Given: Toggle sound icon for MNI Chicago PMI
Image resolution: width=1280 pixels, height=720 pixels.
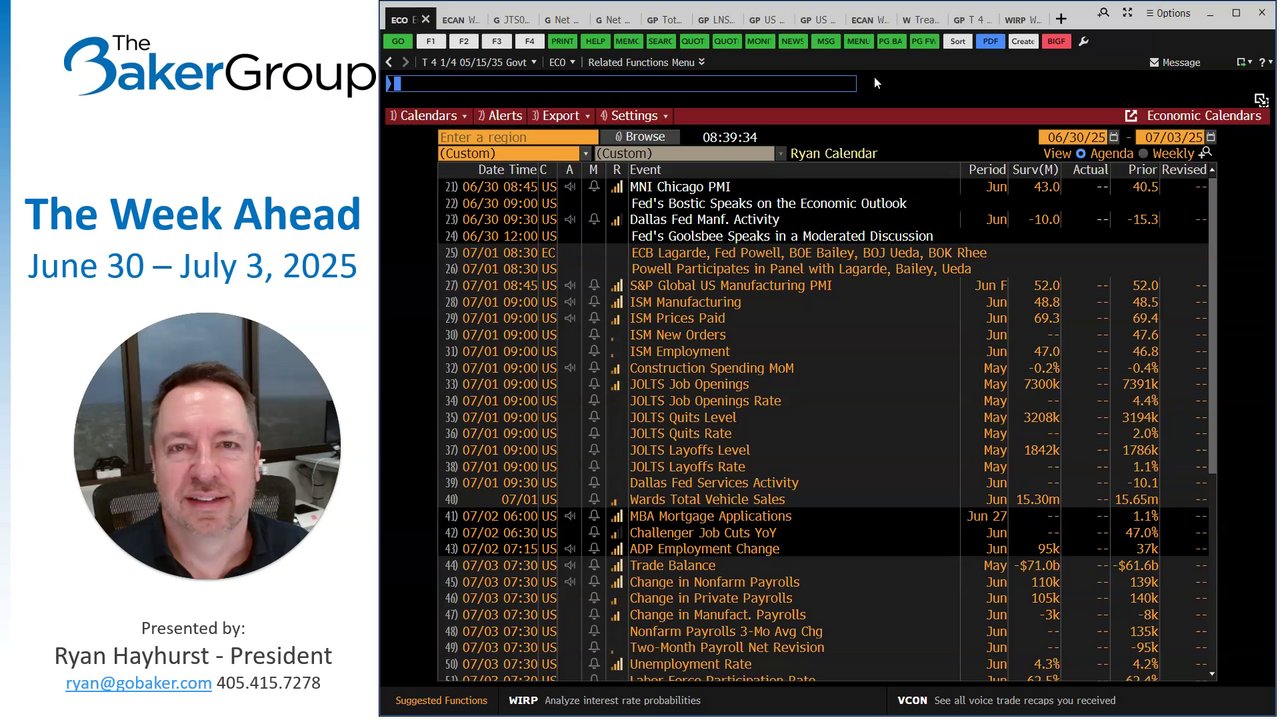Looking at the screenshot, I should [x=569, y=187].
